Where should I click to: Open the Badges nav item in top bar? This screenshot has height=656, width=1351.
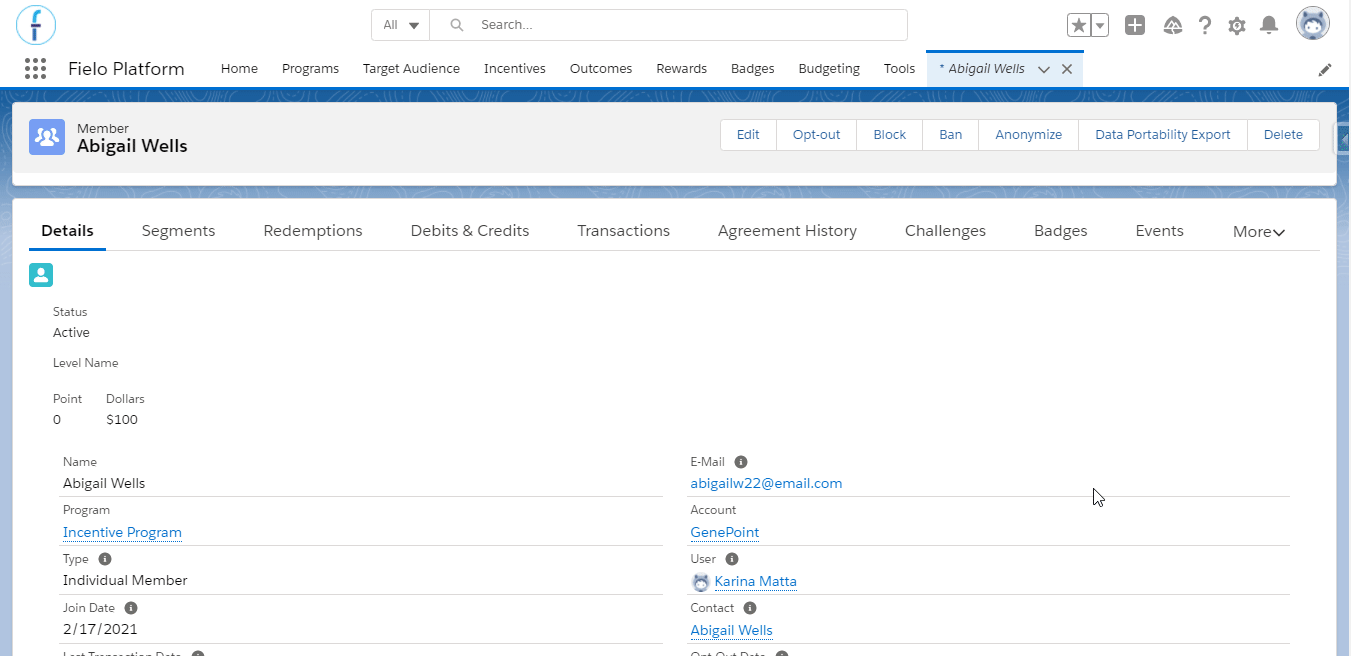pyautogui.click(x=753, y=69)
